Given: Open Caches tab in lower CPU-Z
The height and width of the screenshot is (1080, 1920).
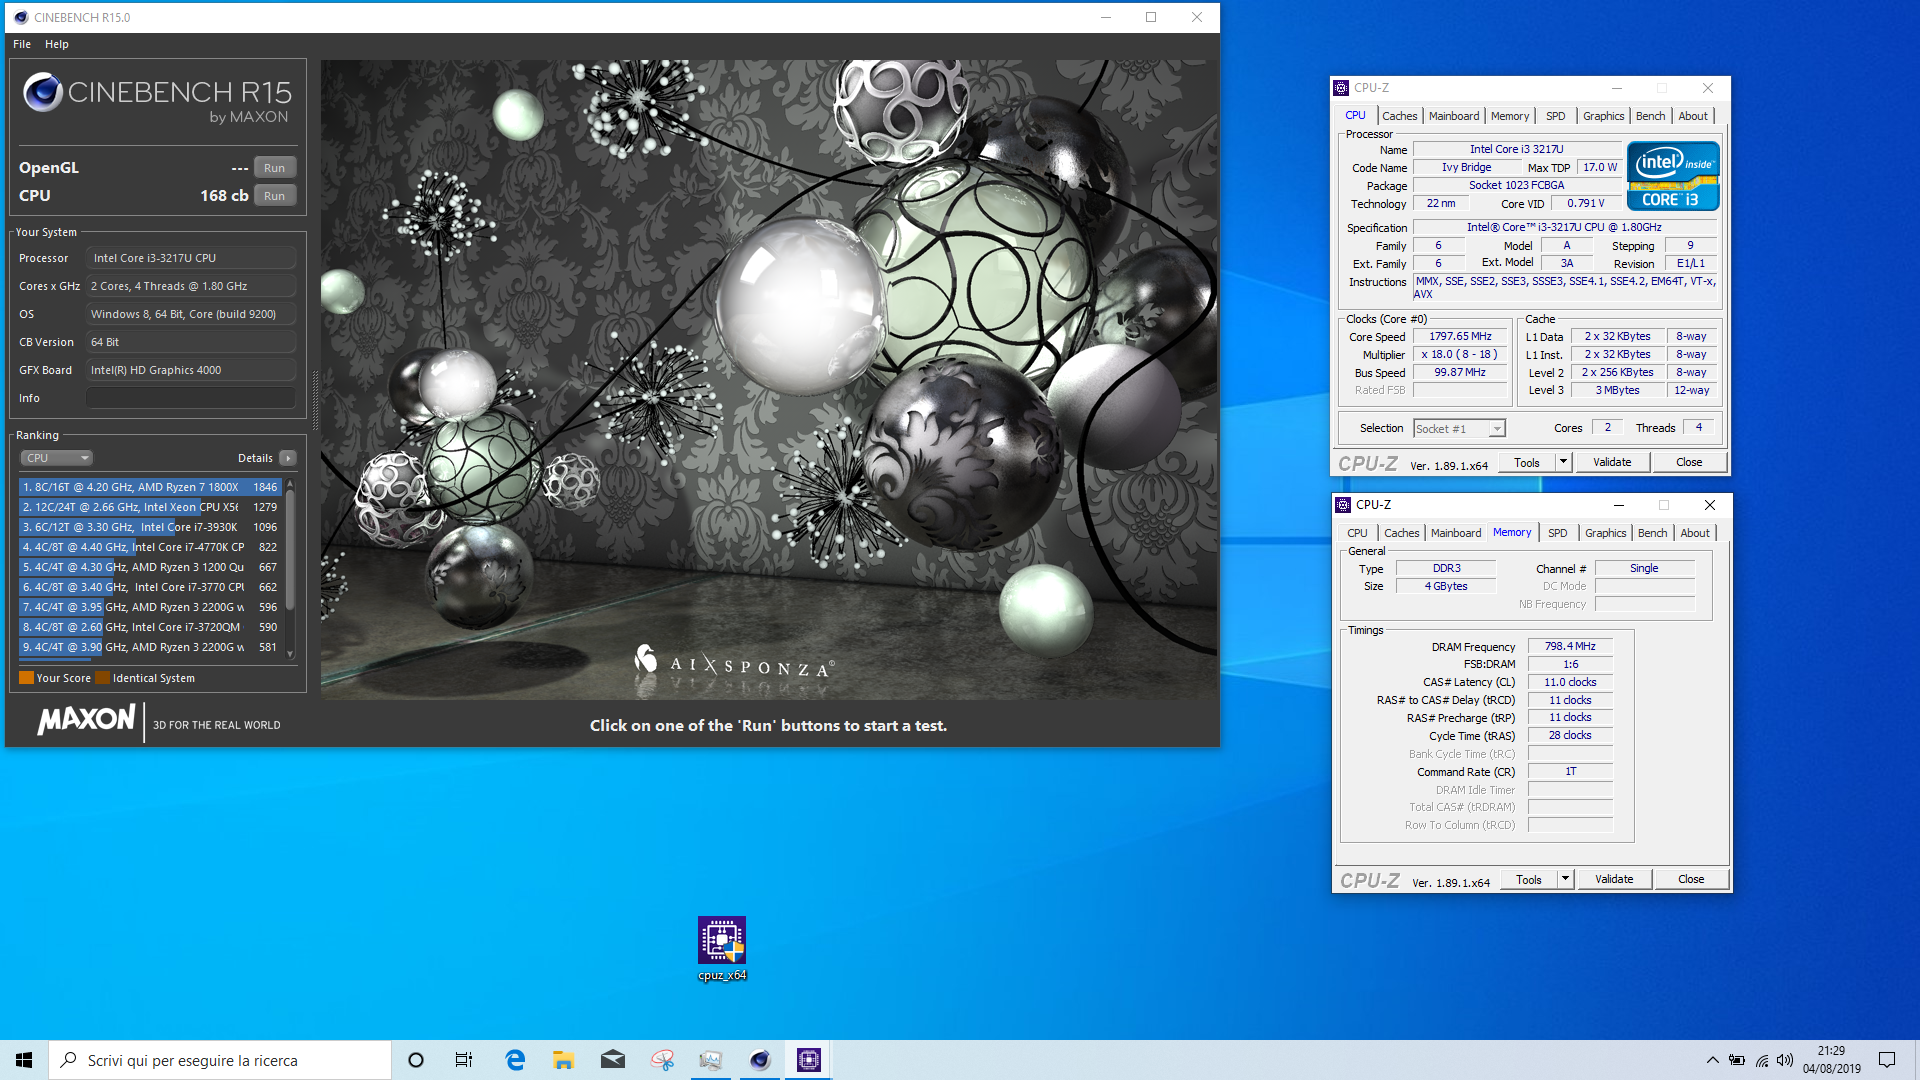Looking at the screenshot, I should pyautogui.click(x=1401, y=533).
